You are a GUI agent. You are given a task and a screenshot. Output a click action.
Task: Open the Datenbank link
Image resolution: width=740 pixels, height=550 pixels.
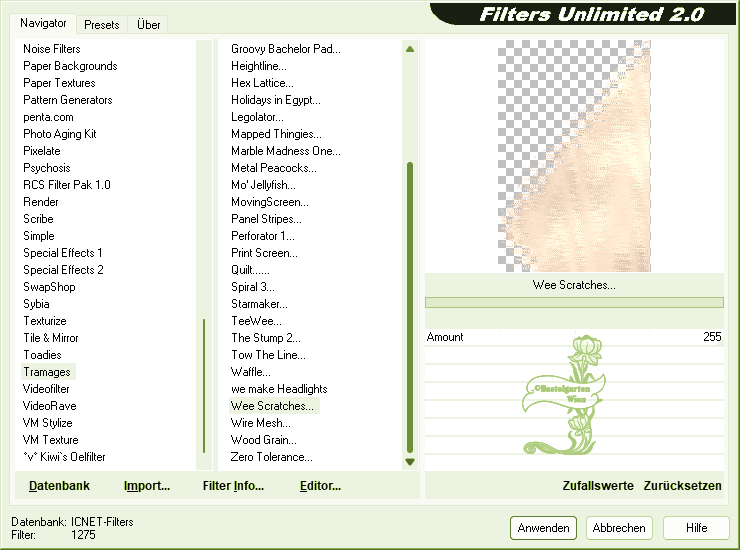pos(59,486)
